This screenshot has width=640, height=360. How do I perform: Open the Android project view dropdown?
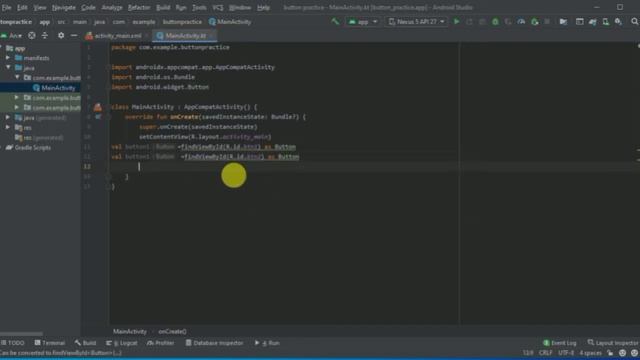11,36
